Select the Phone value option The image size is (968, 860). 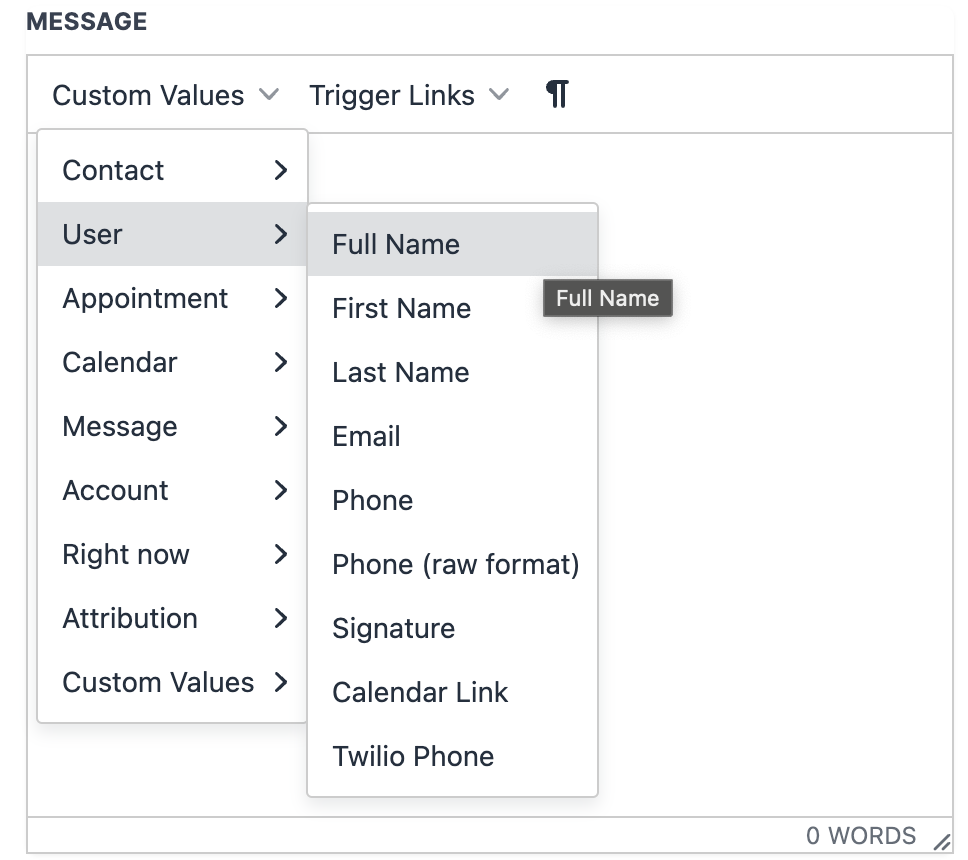tap(453, 500)
